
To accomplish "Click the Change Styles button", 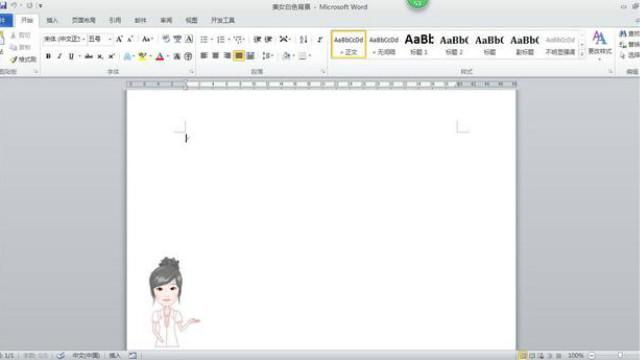I will [600, 46].
